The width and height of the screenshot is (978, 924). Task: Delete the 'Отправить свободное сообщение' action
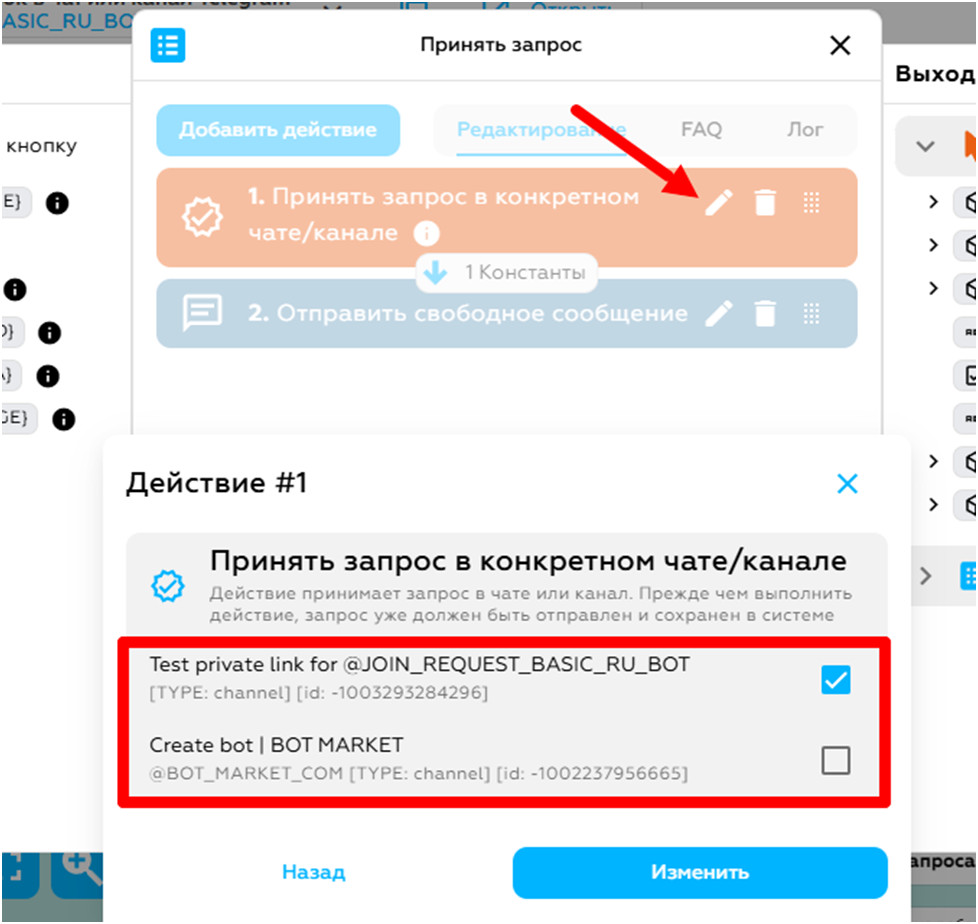click(765, 313)
